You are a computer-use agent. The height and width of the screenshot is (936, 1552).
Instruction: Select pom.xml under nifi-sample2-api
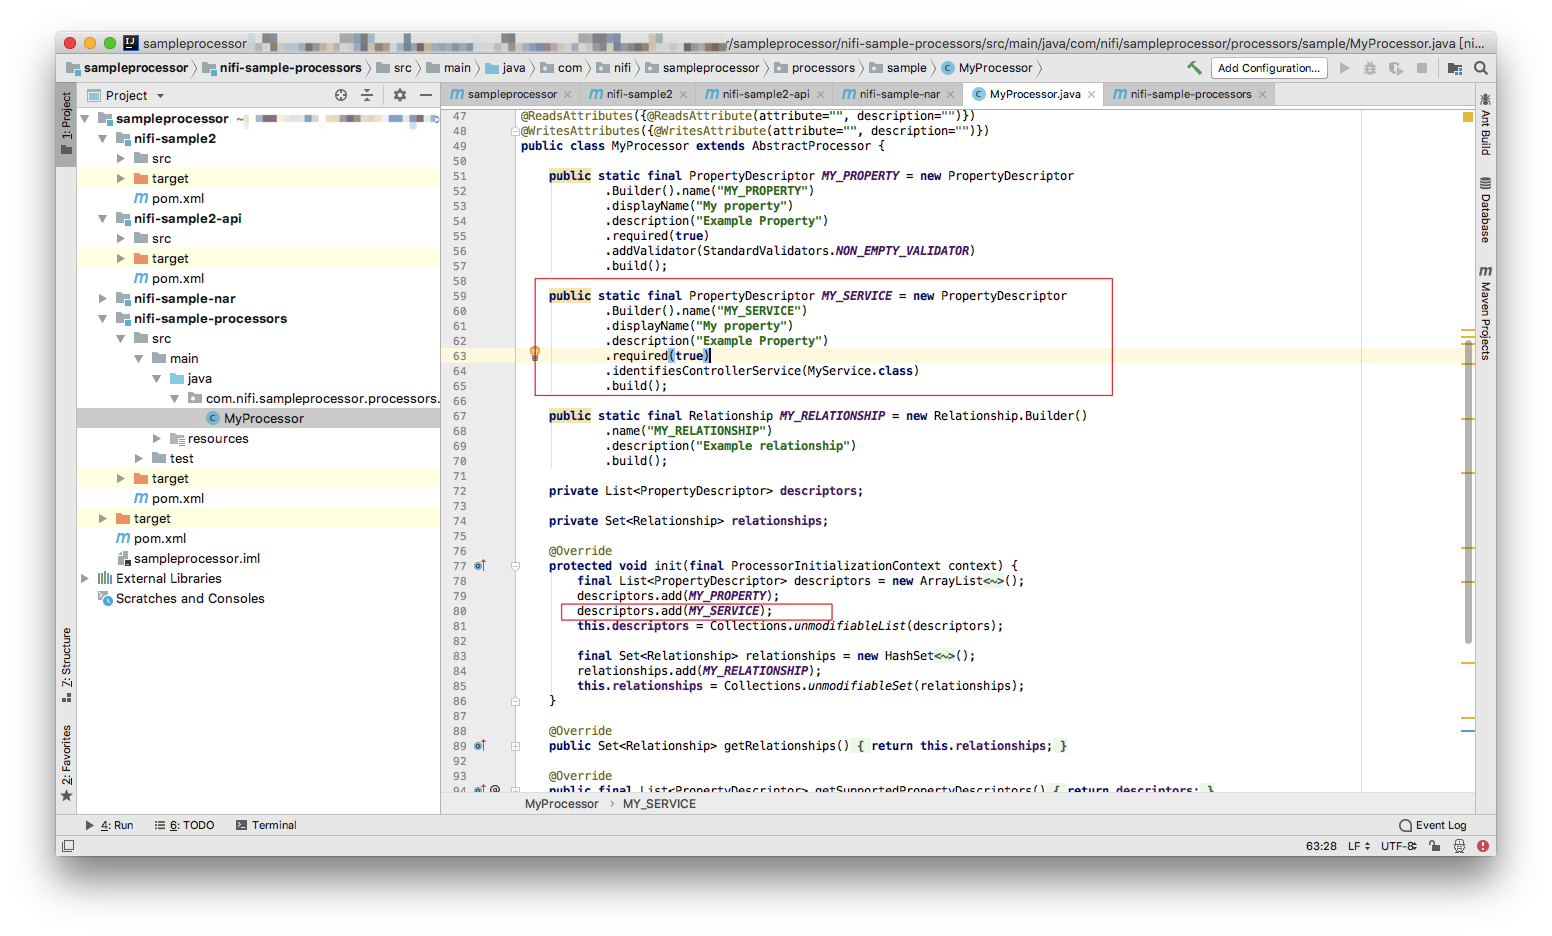[x=178, y=279]
